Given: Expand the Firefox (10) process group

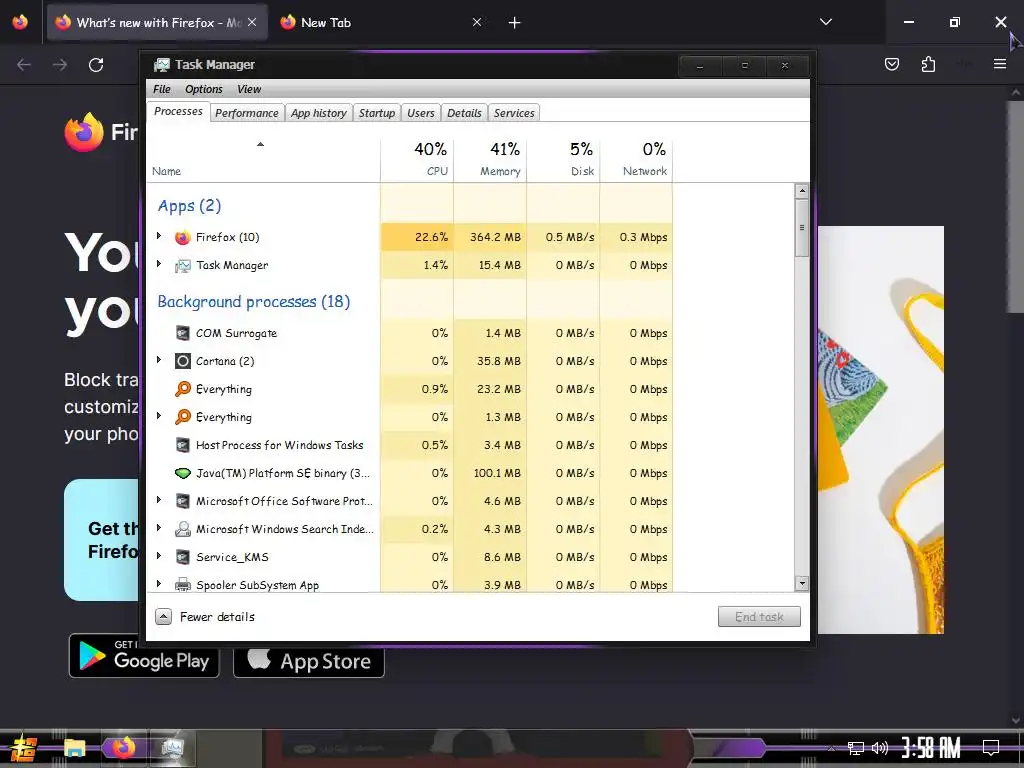Looking at the screenshot, I should (159, 236).
